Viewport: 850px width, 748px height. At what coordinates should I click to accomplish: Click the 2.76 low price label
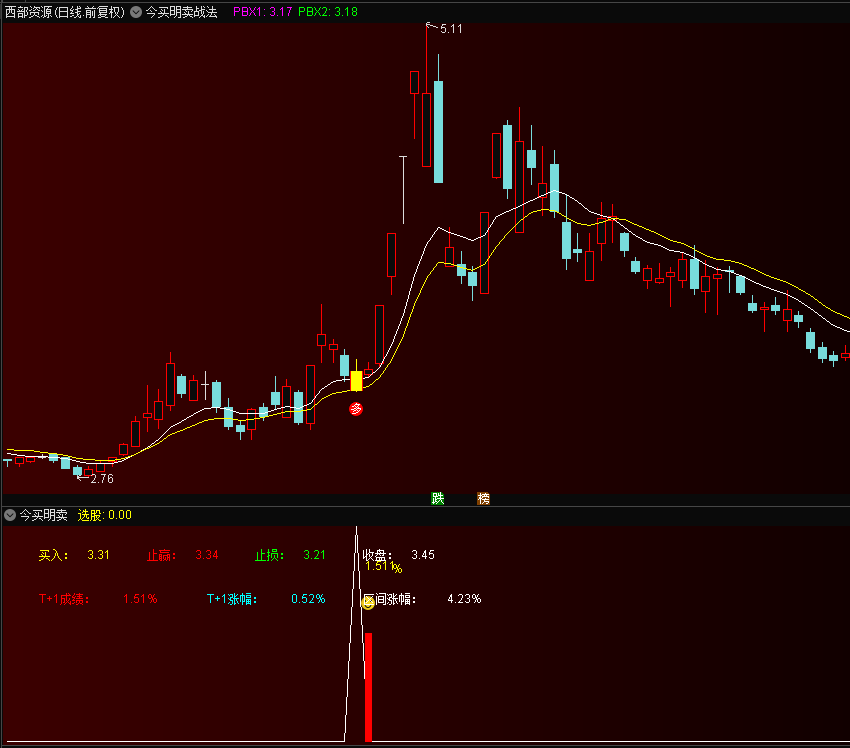(x=102, y=479)
